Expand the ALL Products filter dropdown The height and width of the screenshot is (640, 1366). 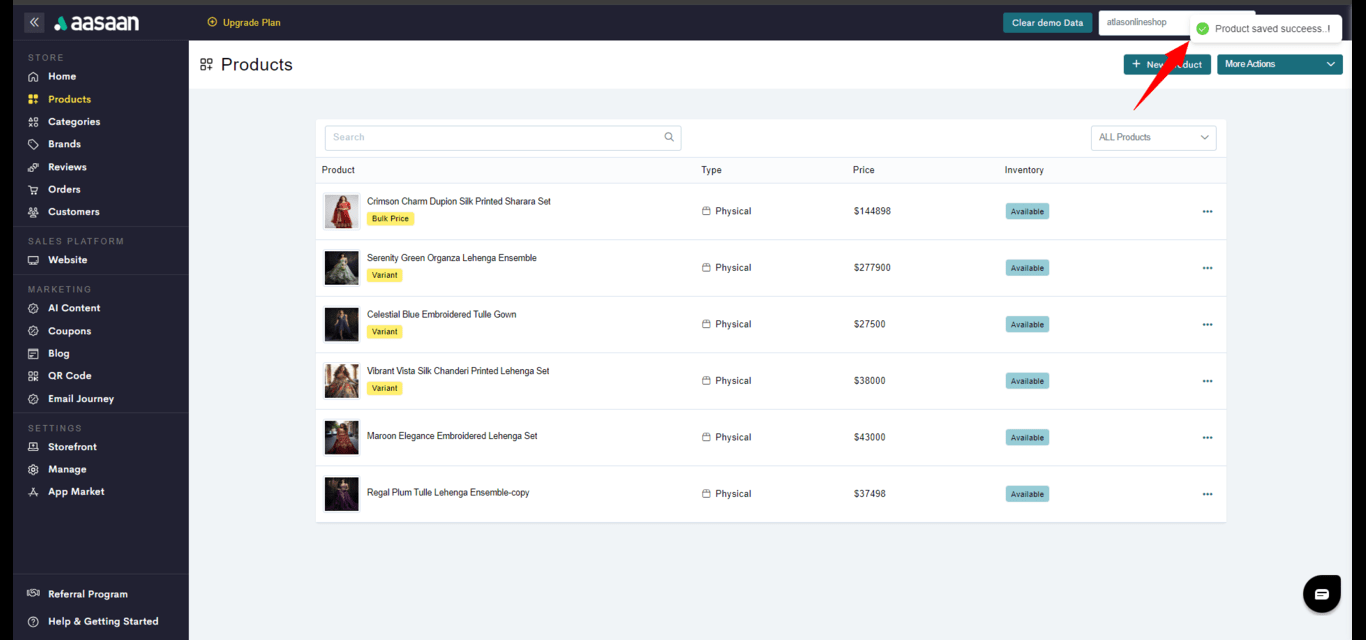tap(1153, 138)
